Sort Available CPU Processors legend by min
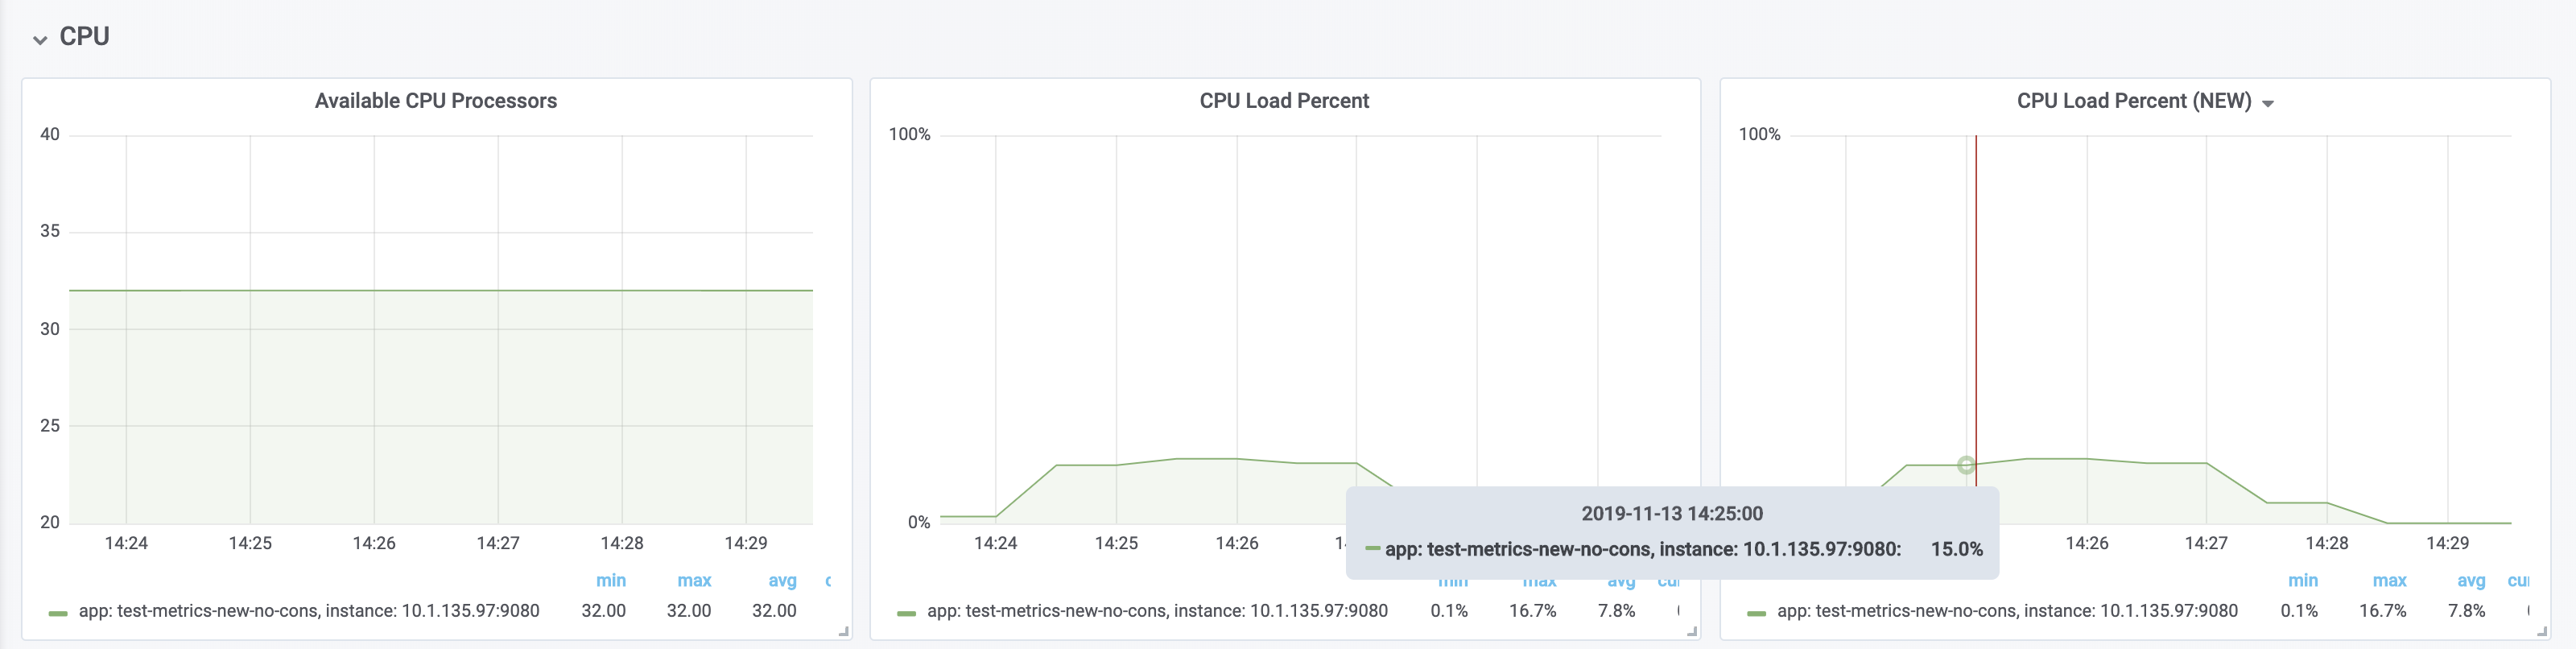 [x=610, y=581]
